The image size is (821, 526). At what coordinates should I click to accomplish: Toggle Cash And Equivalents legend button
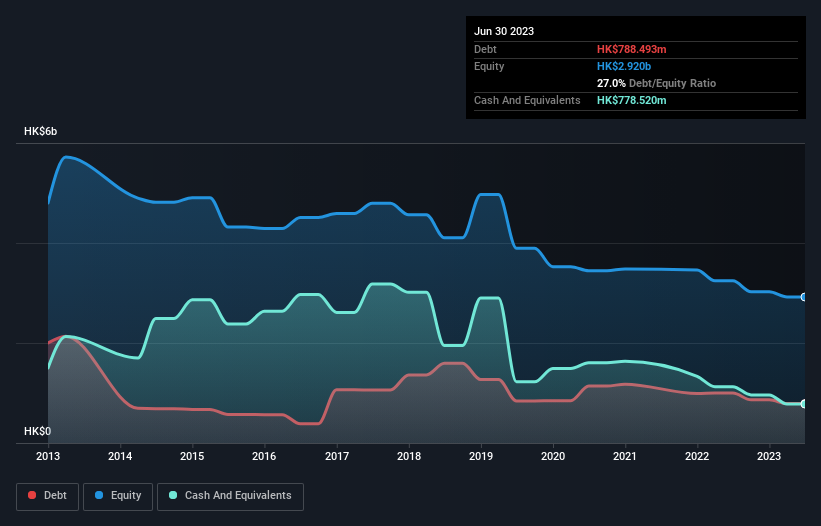[x=230, y=496]
